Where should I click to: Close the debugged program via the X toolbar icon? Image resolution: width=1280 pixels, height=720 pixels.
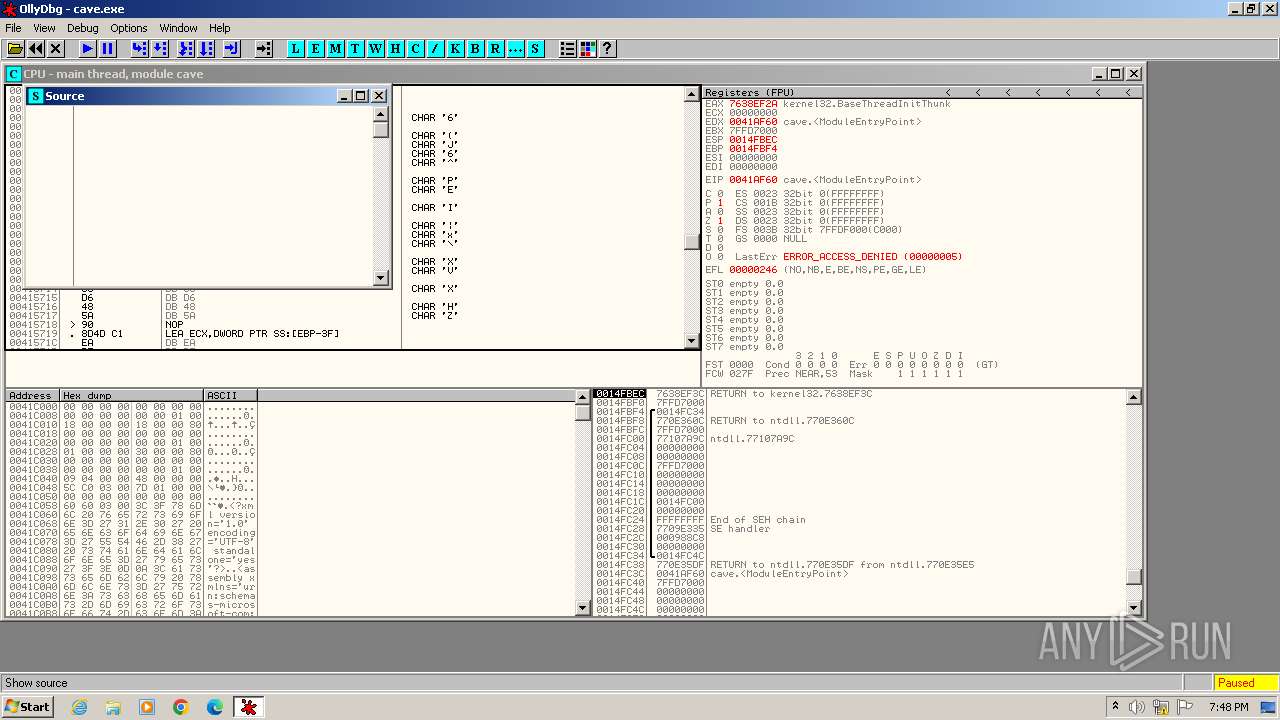pyautogui.click(x=56, y=48)
